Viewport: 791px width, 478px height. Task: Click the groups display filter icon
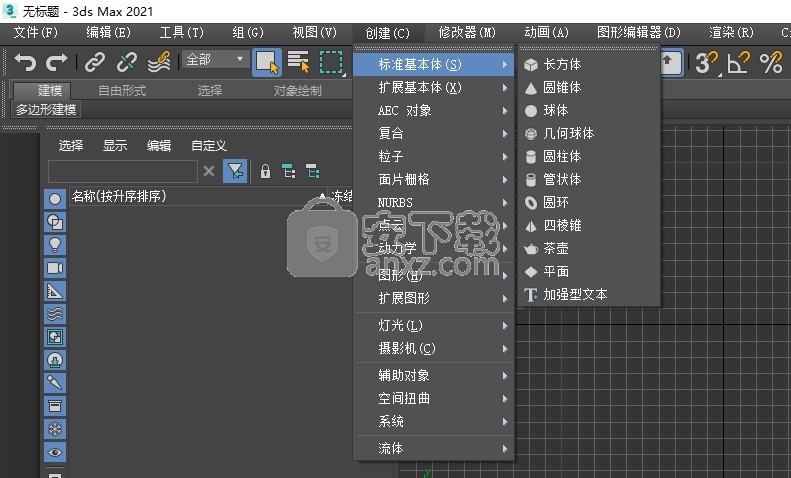coord(55,337)
